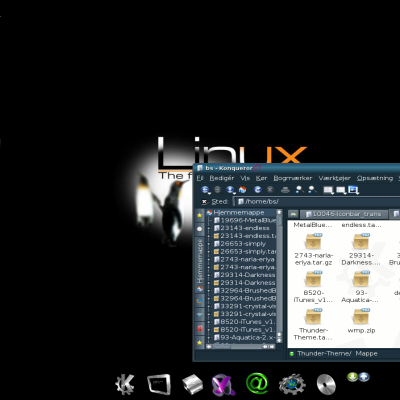Screen dimensions: 400x400
Task: Click the blue upload arrow icon
Action: click(364, 377)
